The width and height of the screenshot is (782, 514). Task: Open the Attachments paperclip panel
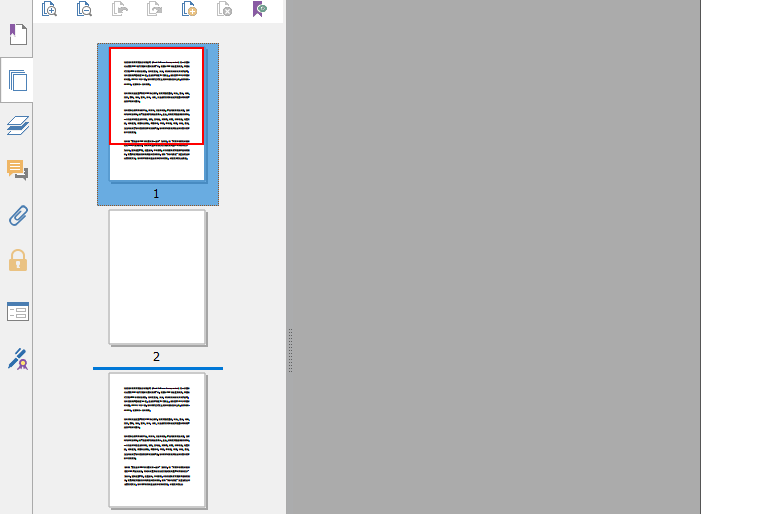click(17, 215)
